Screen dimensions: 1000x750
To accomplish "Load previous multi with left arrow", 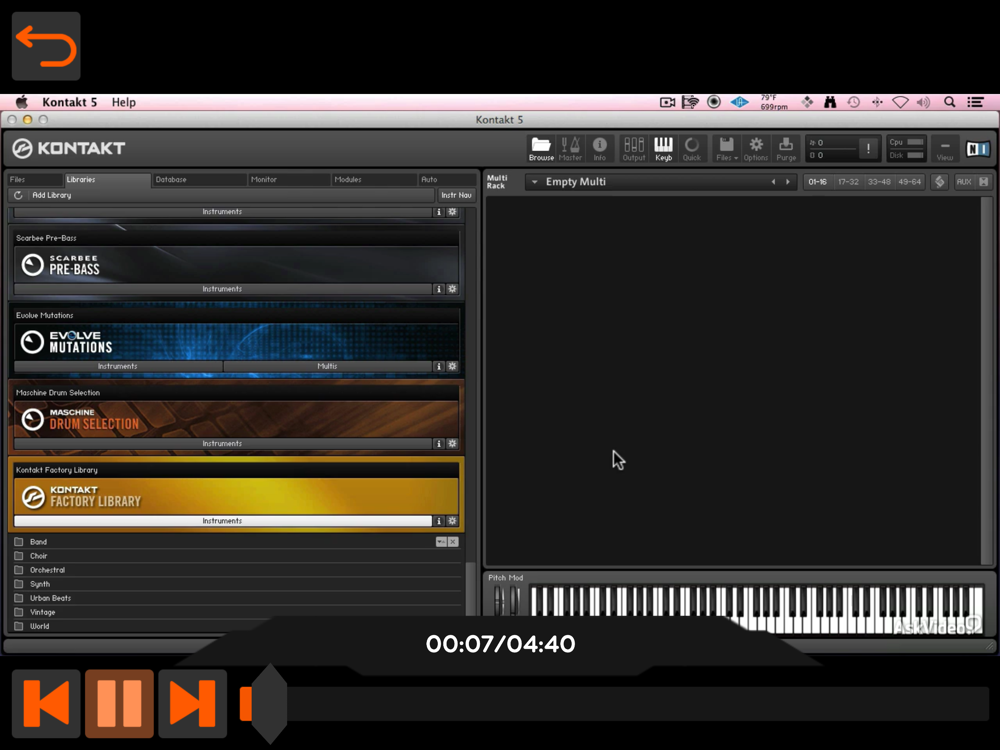I will pos(774,182).
